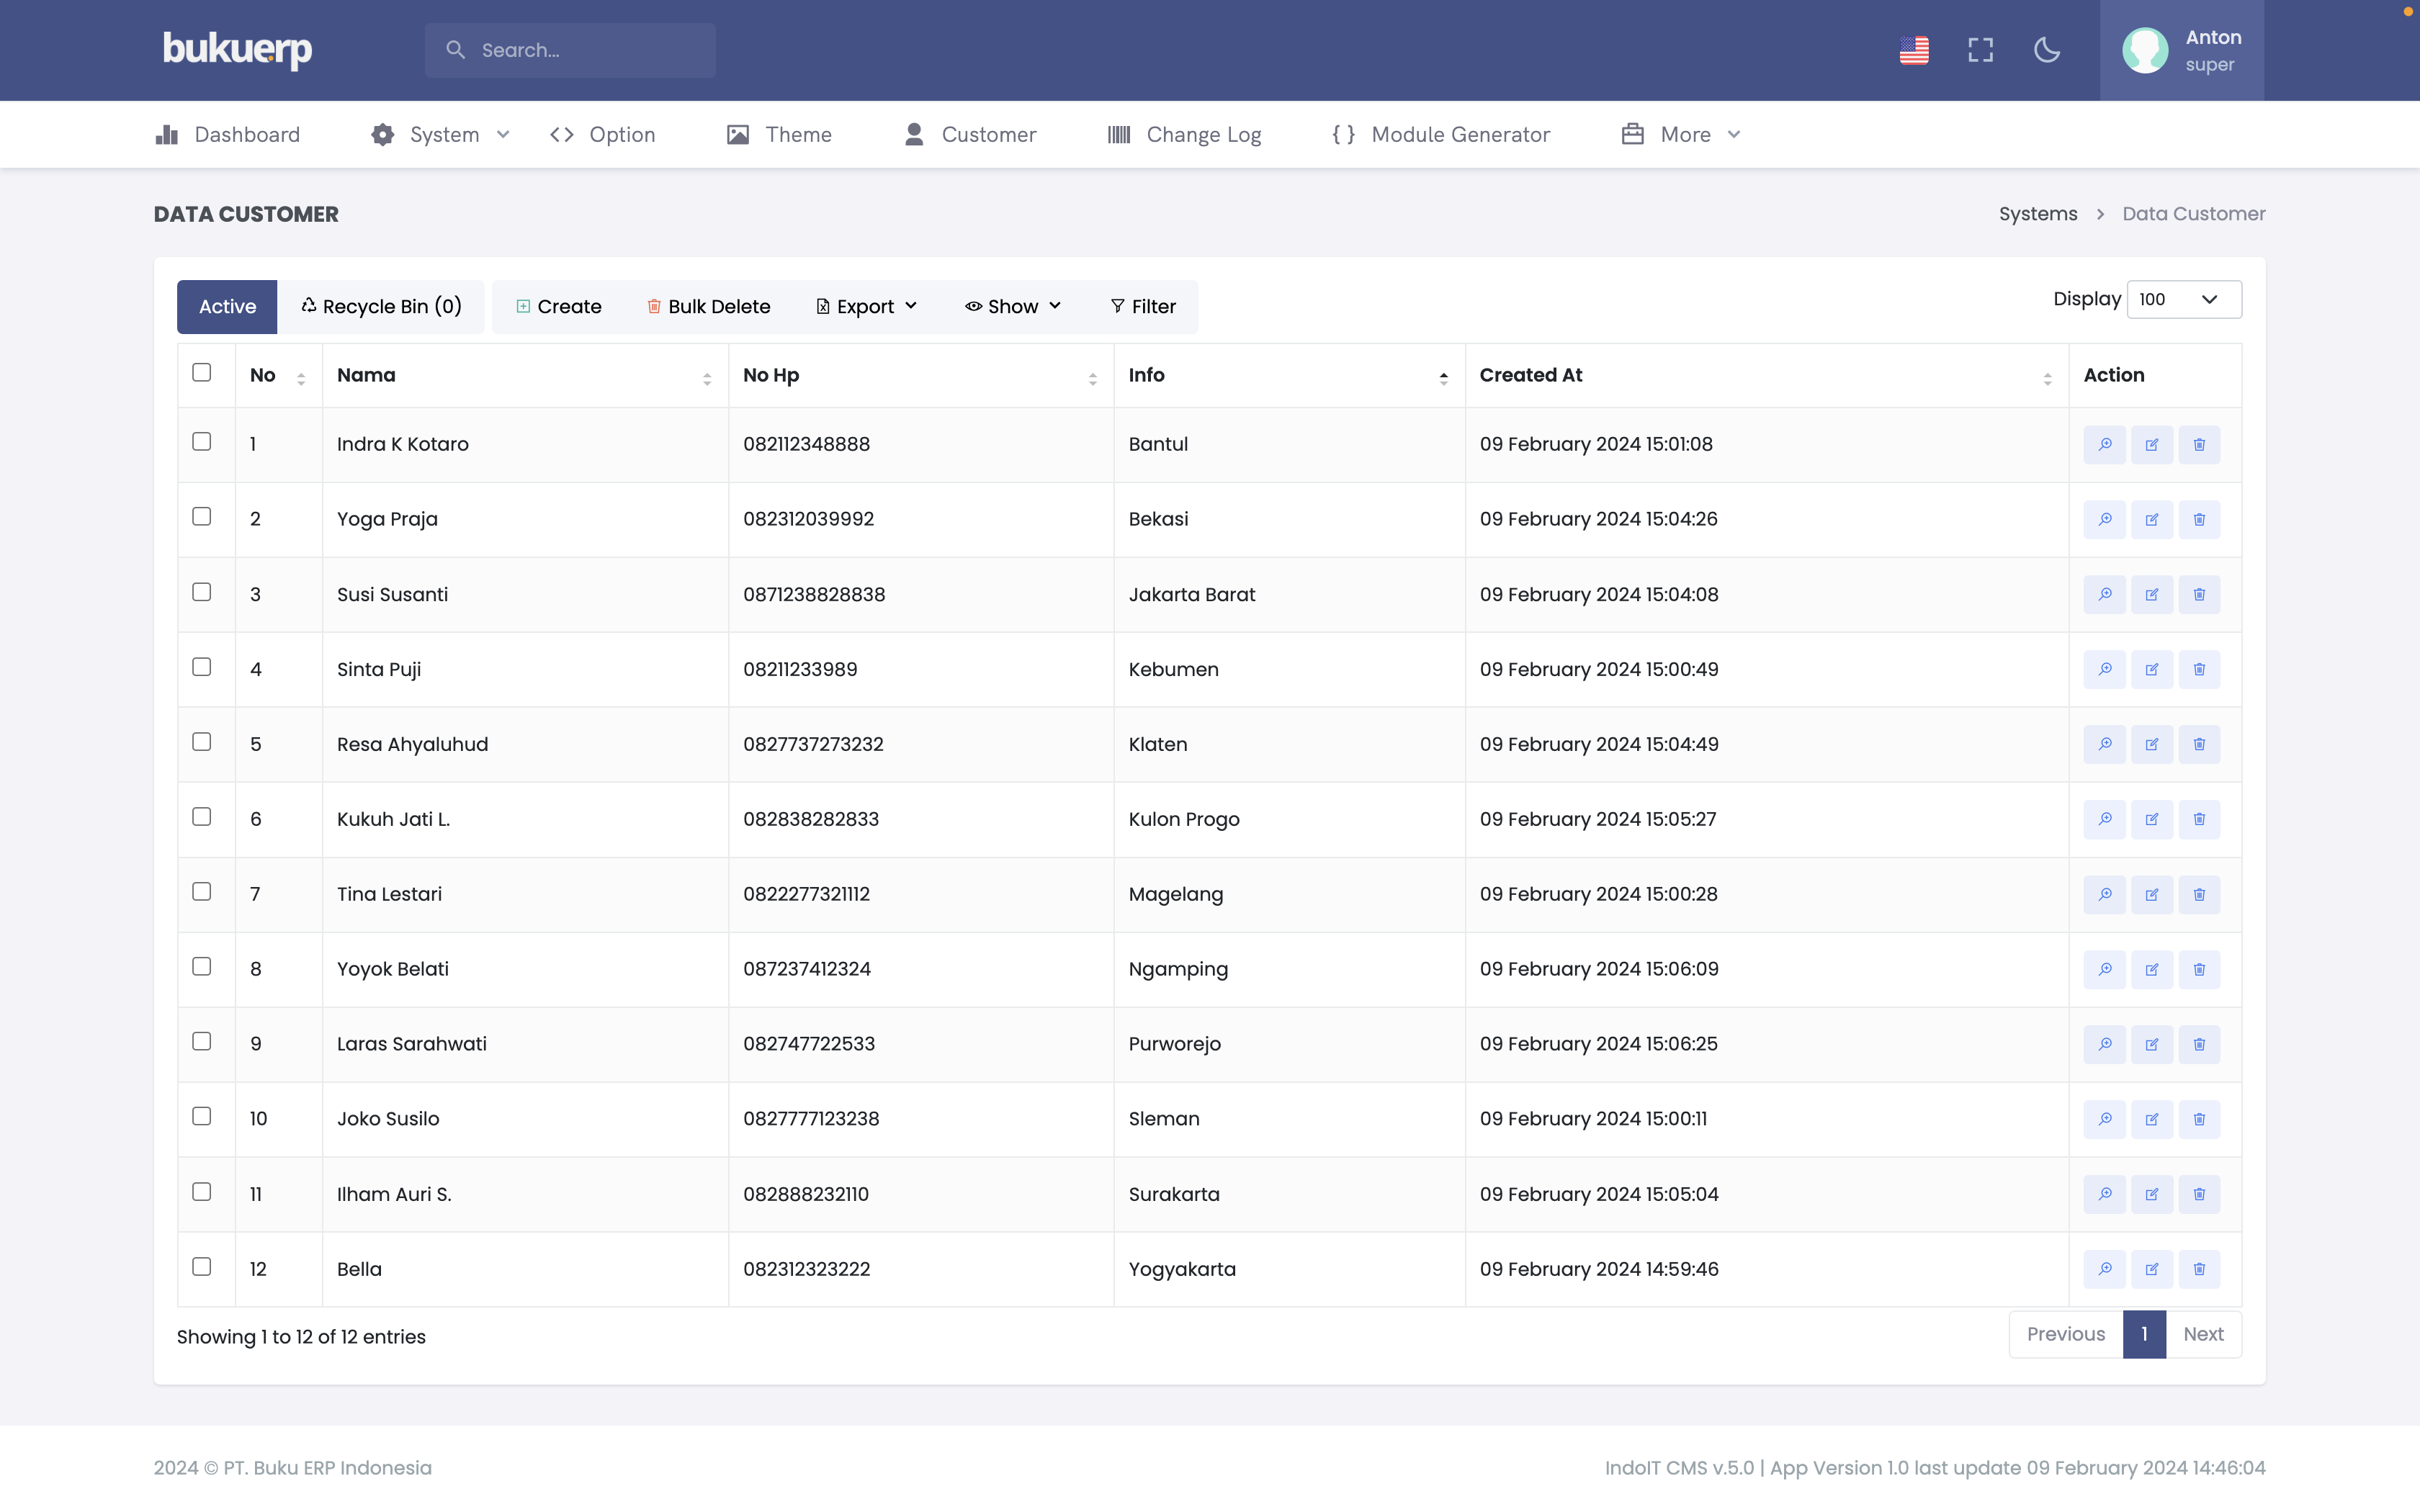Click the delete trash icon for Susi Susanti
This screenshot has width=2420, height=1512.
tap(2199, 594)
